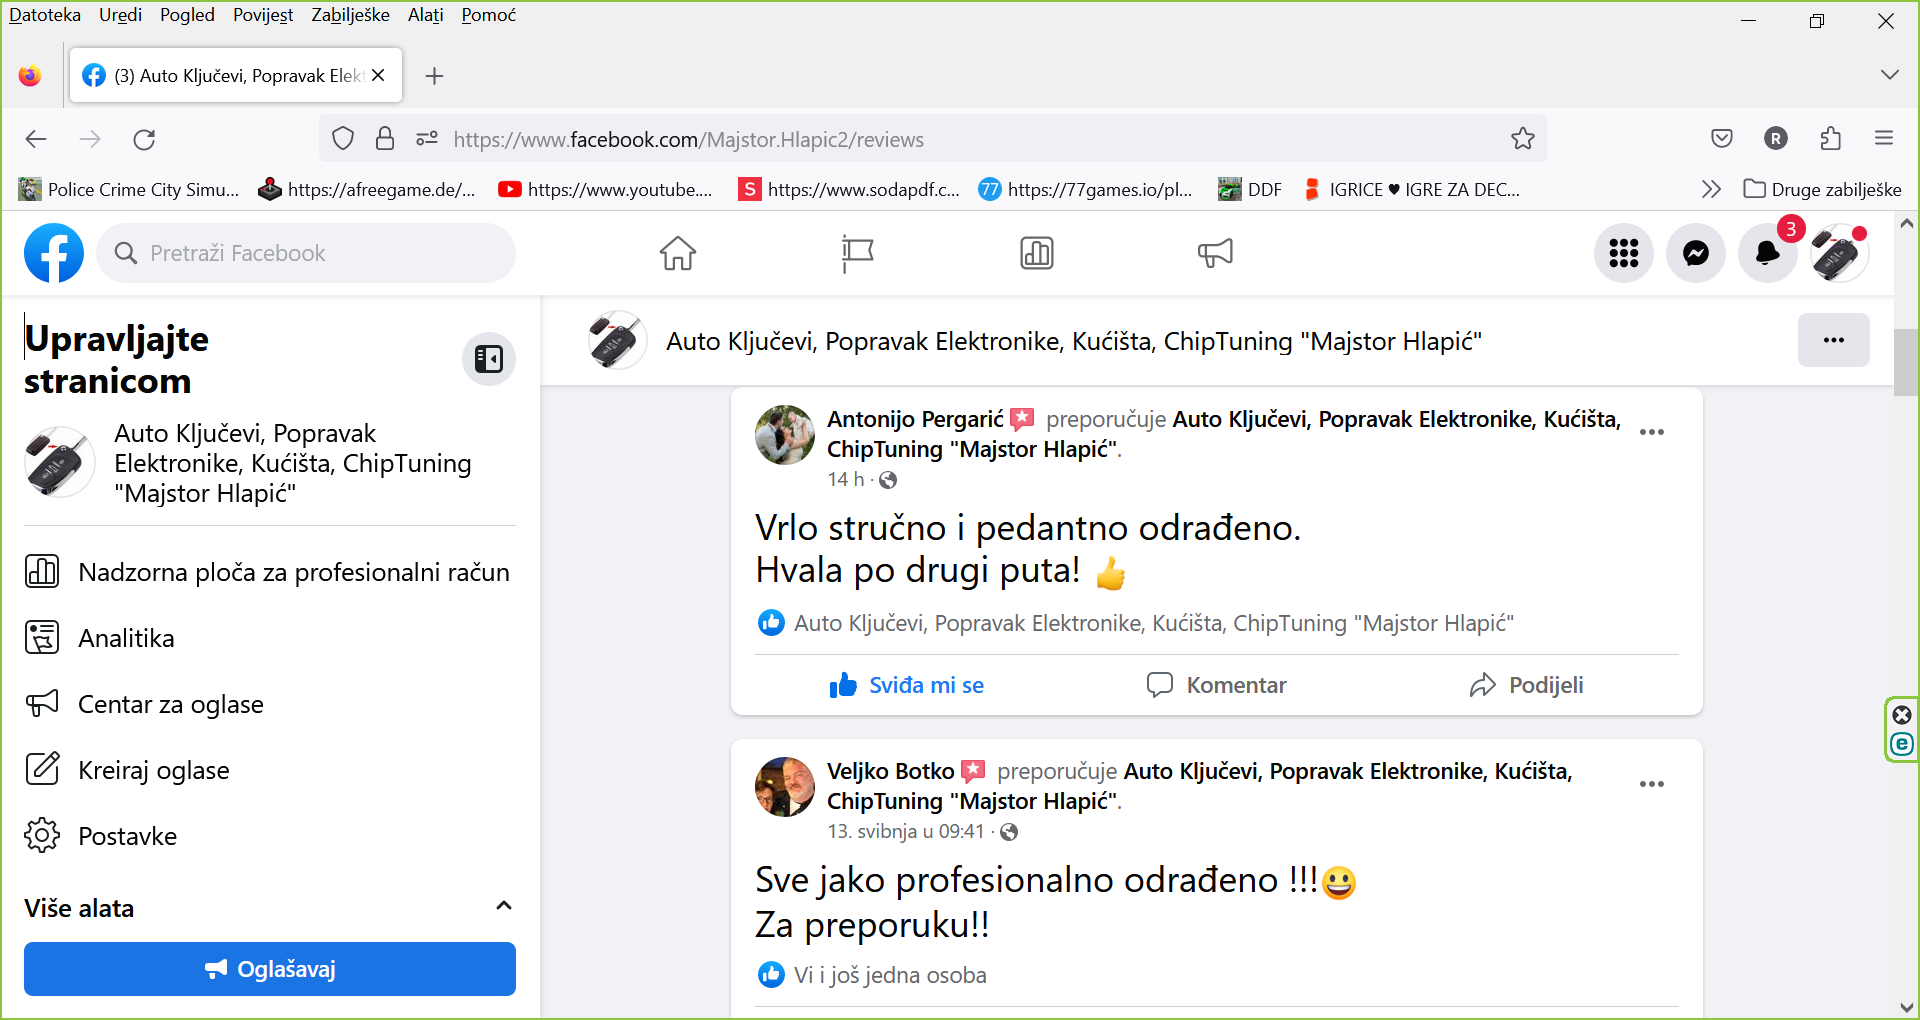Open the Ads megaphone icon in the top bar
The image size is (1920, 1020).
coord(1215,253)
